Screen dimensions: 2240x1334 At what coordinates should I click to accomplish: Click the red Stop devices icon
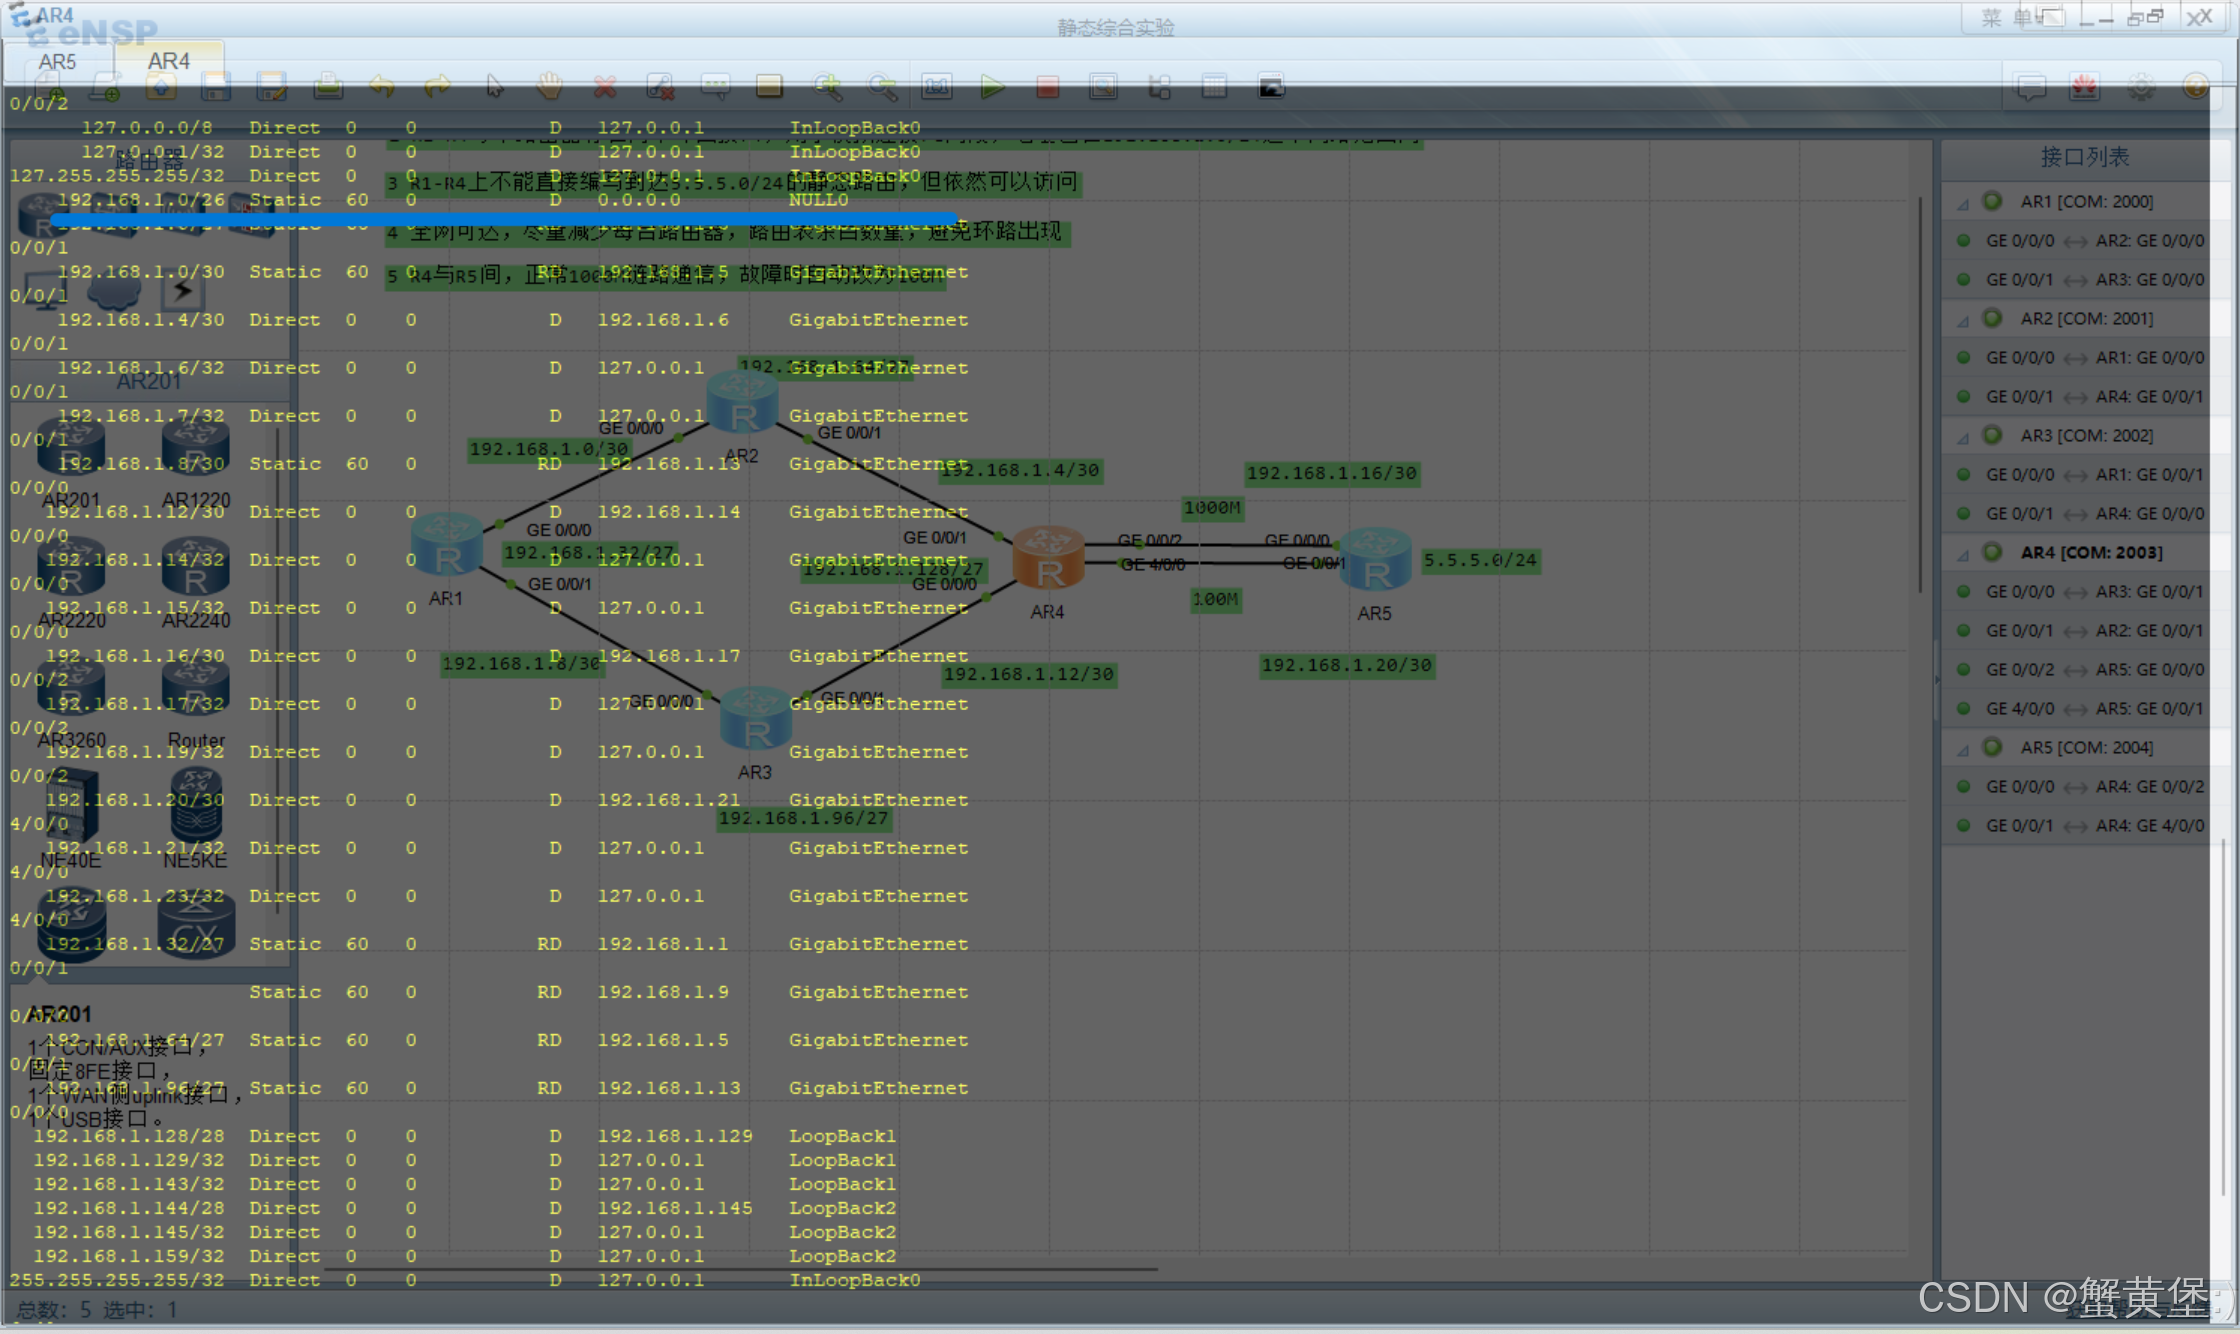click(1047, 88)
